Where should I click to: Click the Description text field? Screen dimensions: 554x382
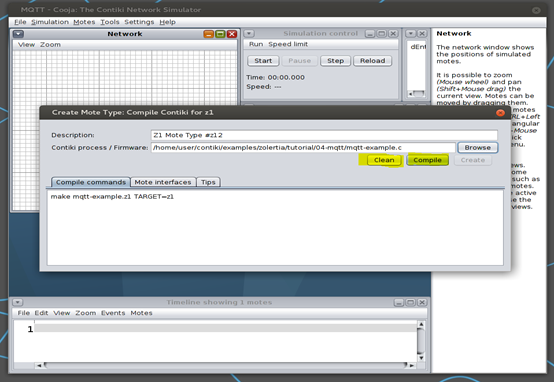tap(324, 135)
